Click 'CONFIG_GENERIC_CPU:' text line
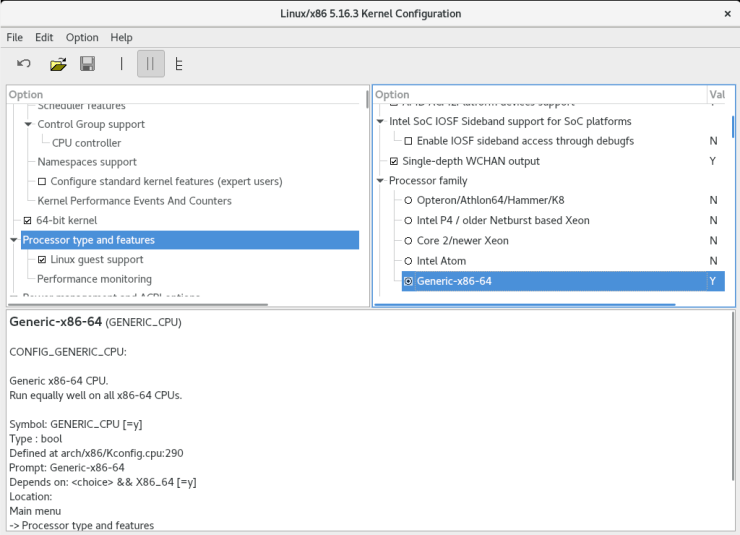This screenshot has height=535, width=740. click(68, 352)
